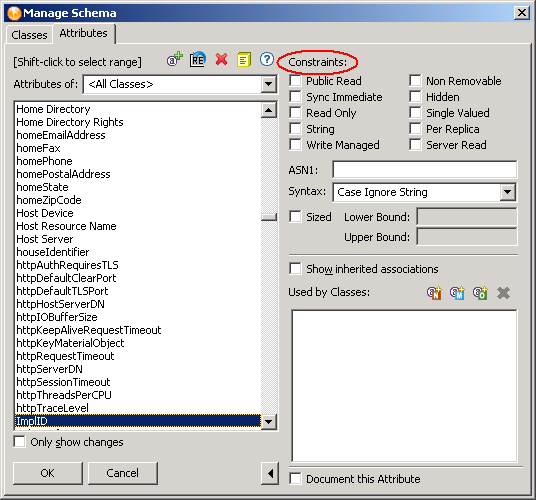Close the Manage Schema dialog
536x500 pixels.
[522, 13]
